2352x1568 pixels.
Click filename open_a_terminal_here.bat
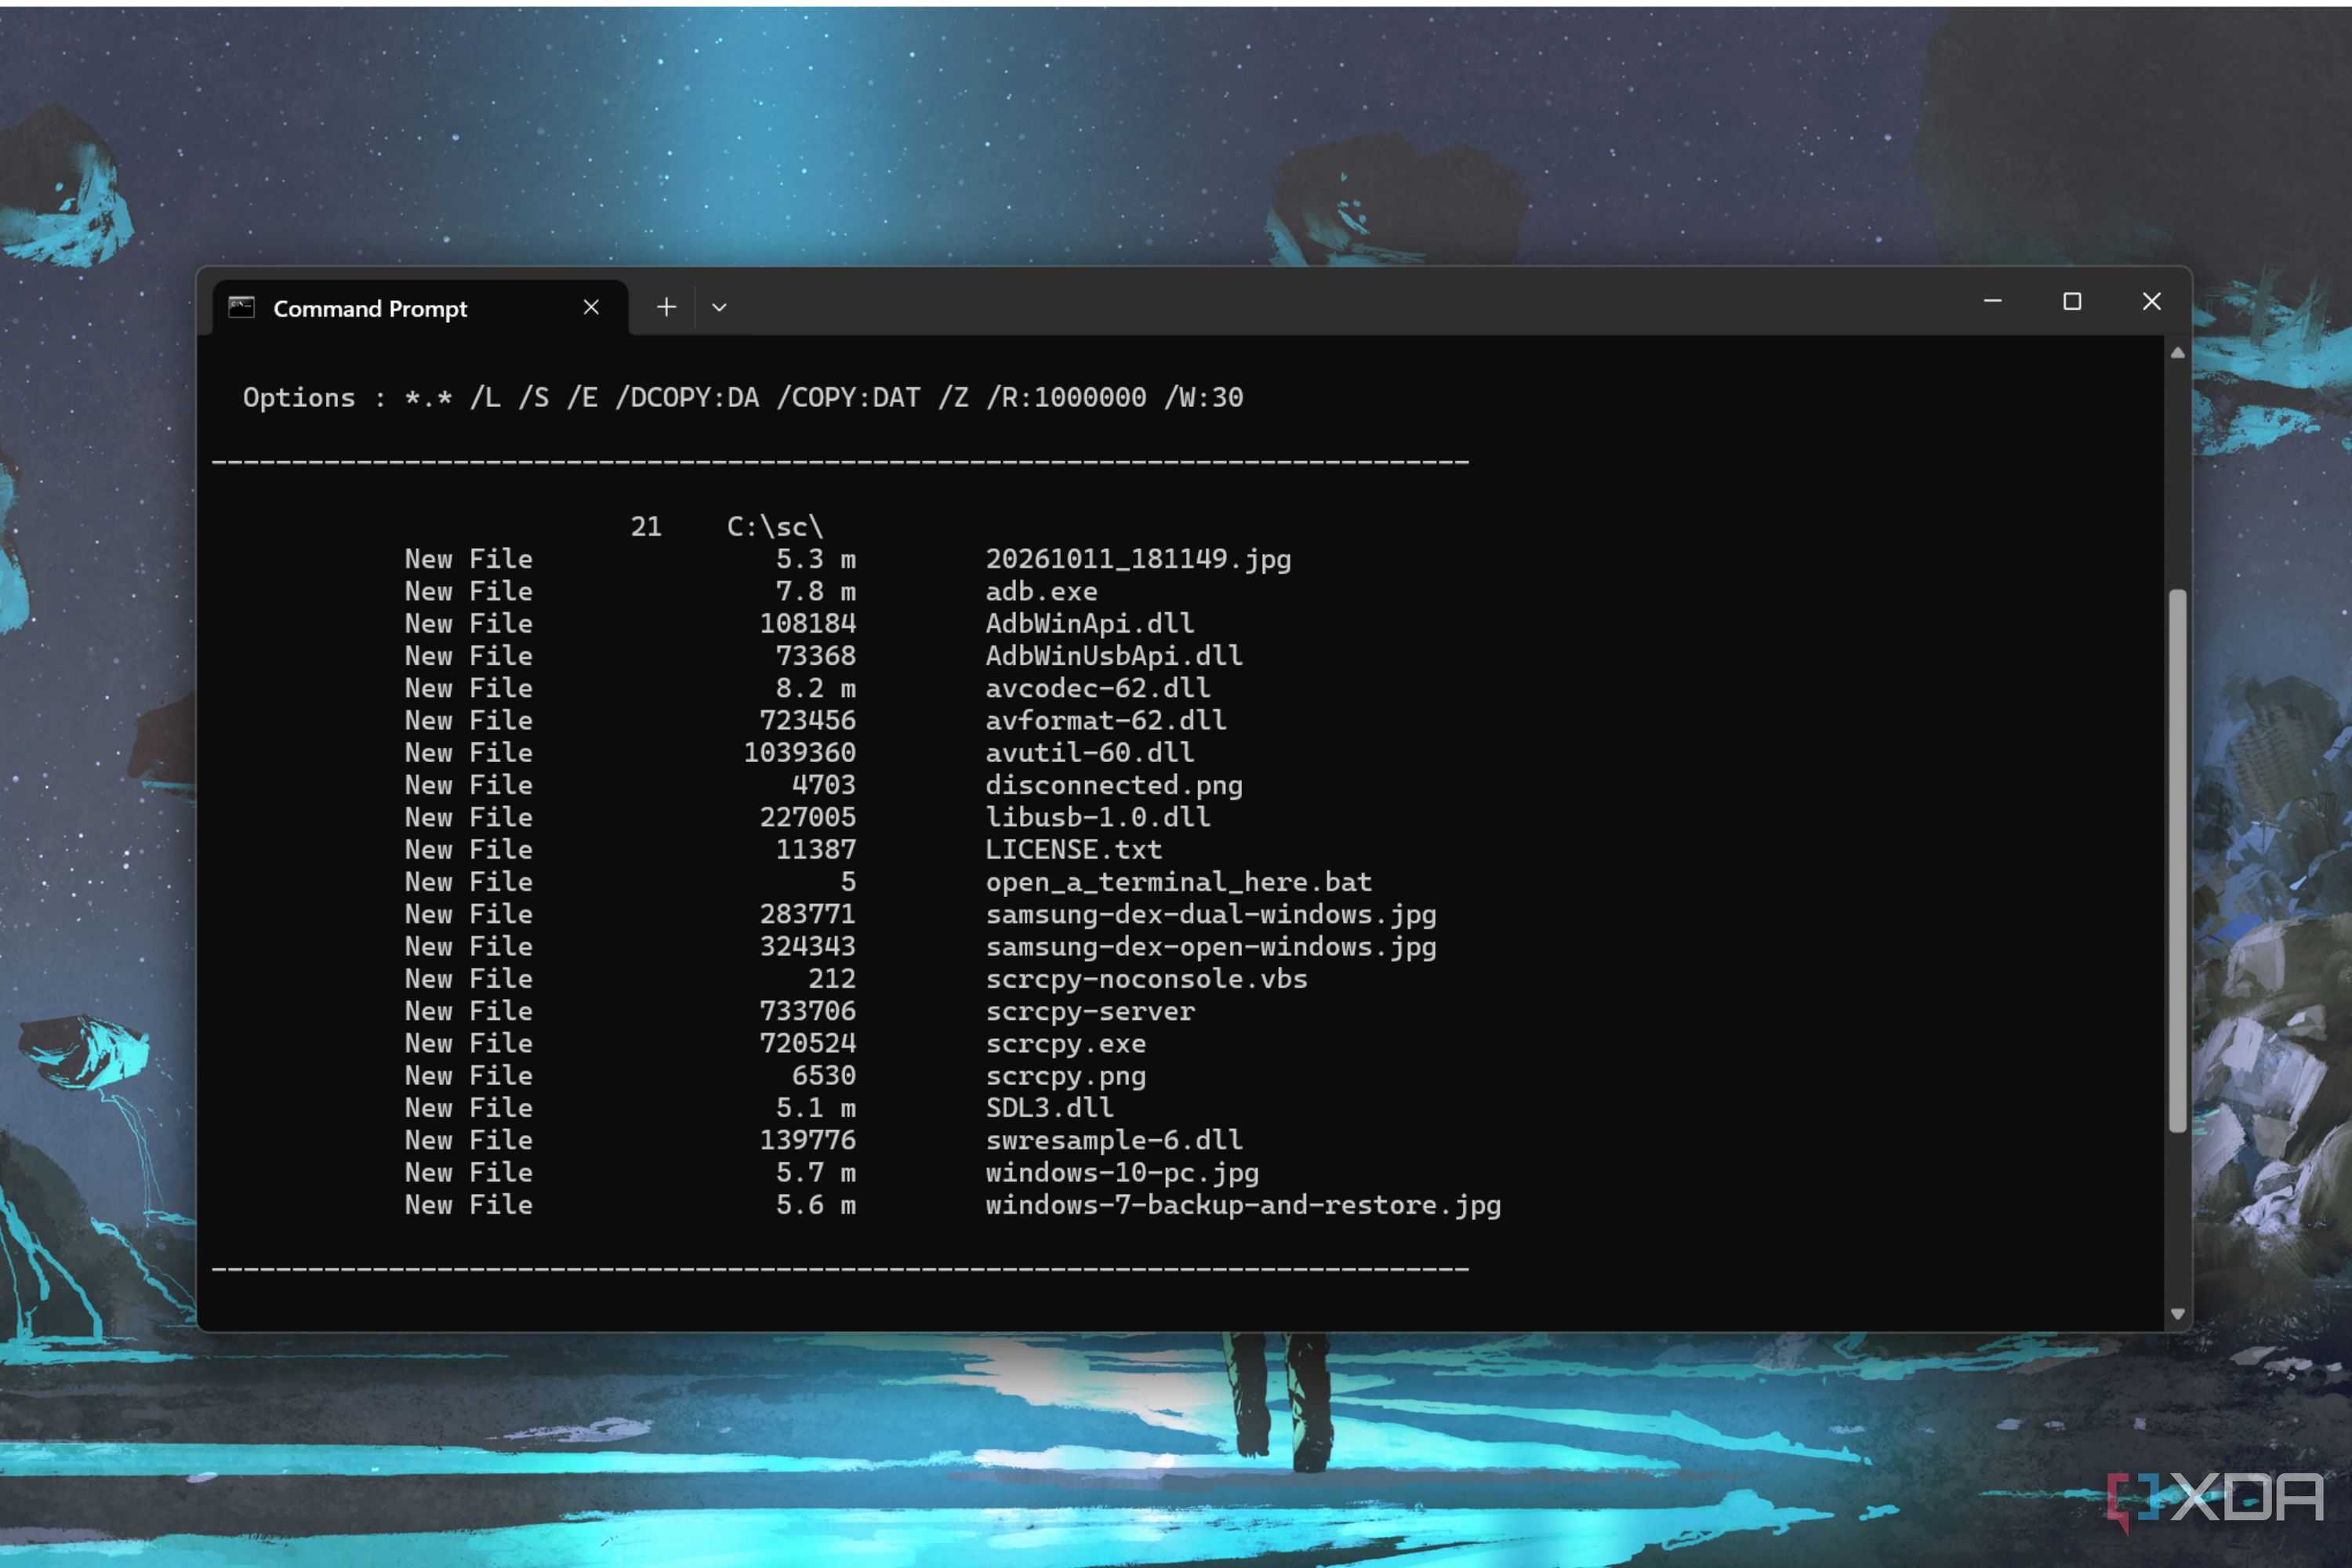tap(1178, 882)
